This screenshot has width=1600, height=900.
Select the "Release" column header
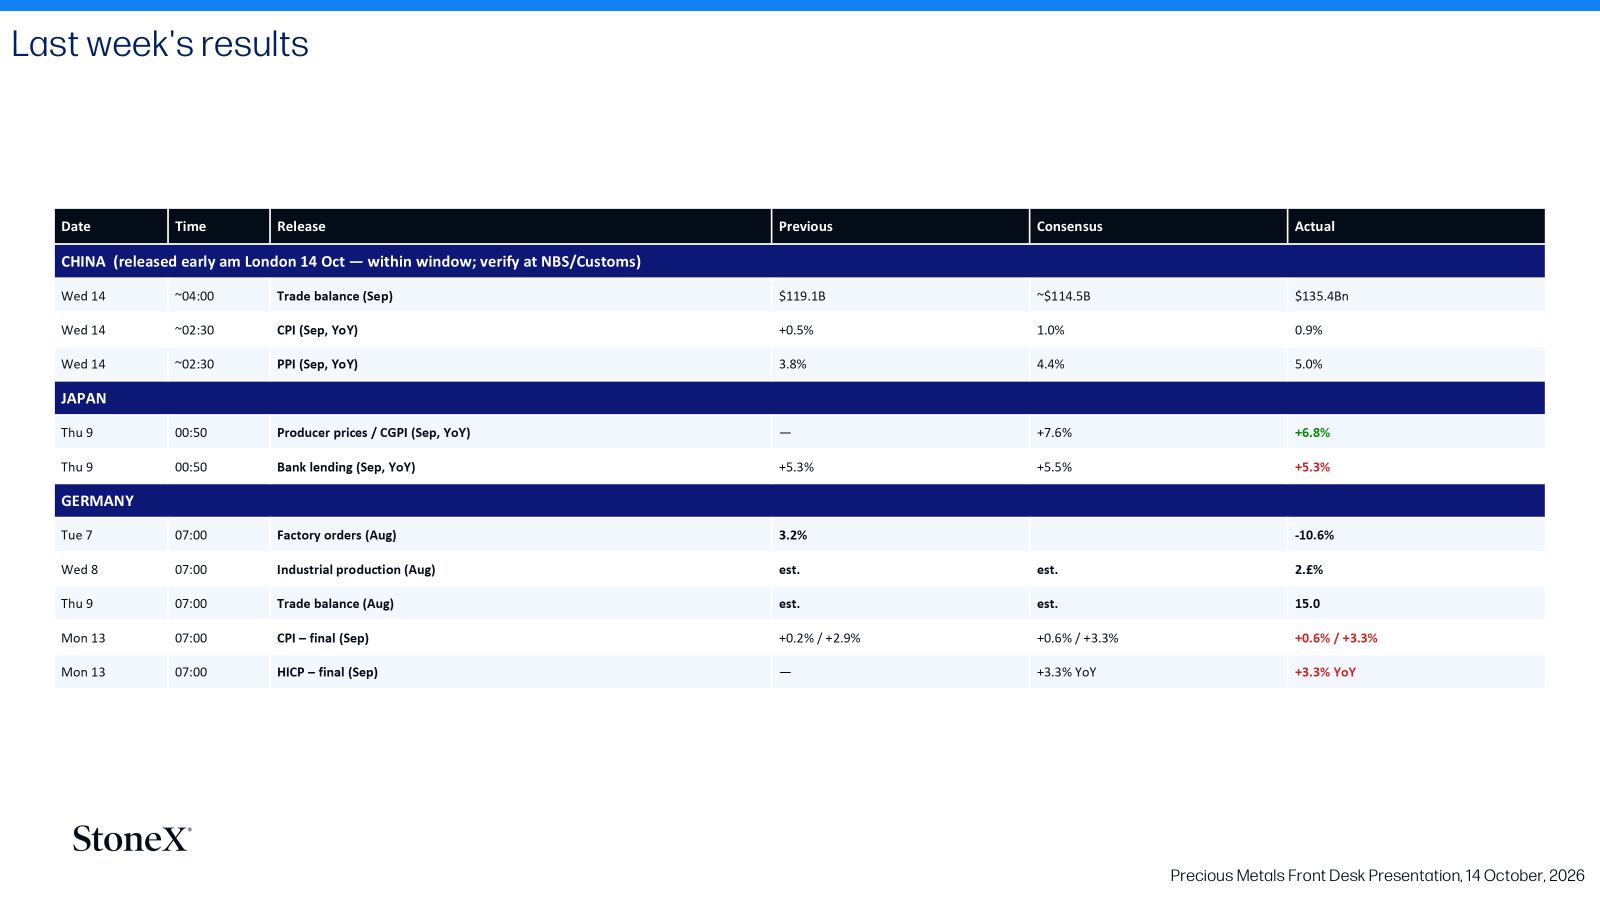tap(520, 226)
